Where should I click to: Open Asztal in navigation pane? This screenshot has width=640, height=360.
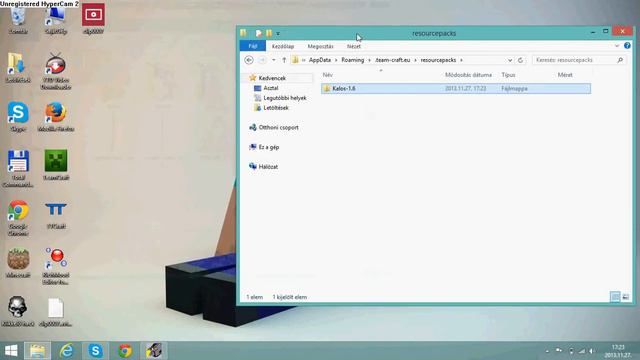tap(271, 88)
